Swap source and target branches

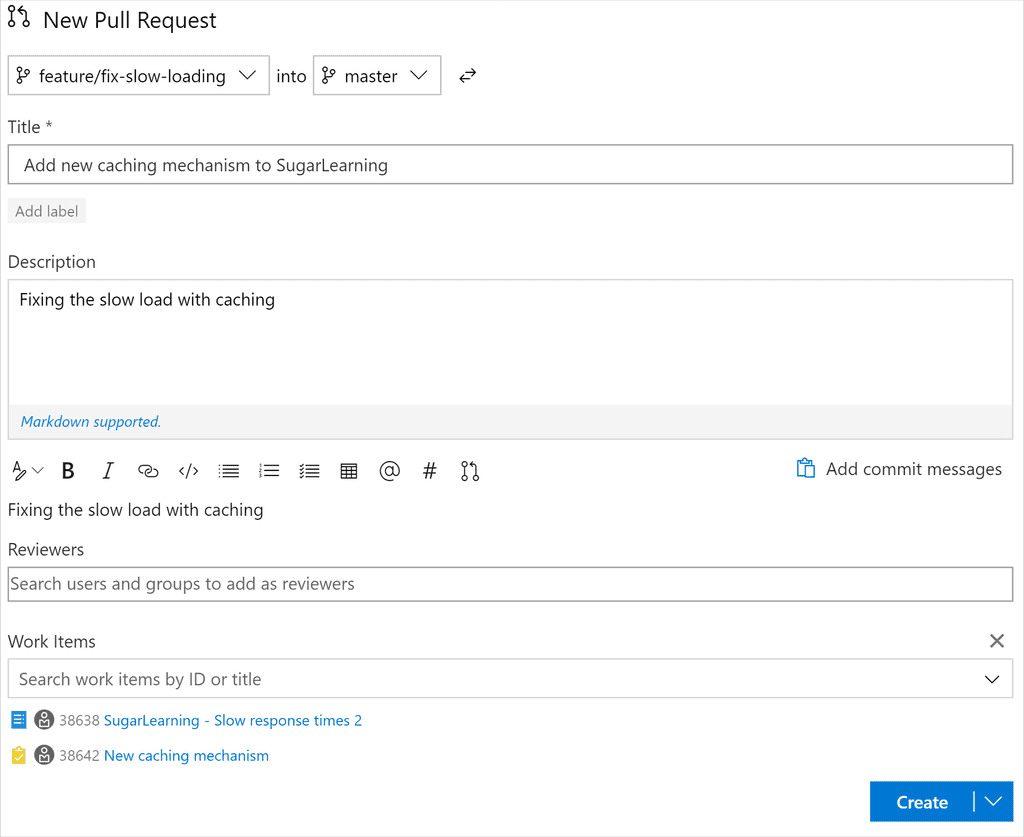pyautogui.click(x=467, y=74)
